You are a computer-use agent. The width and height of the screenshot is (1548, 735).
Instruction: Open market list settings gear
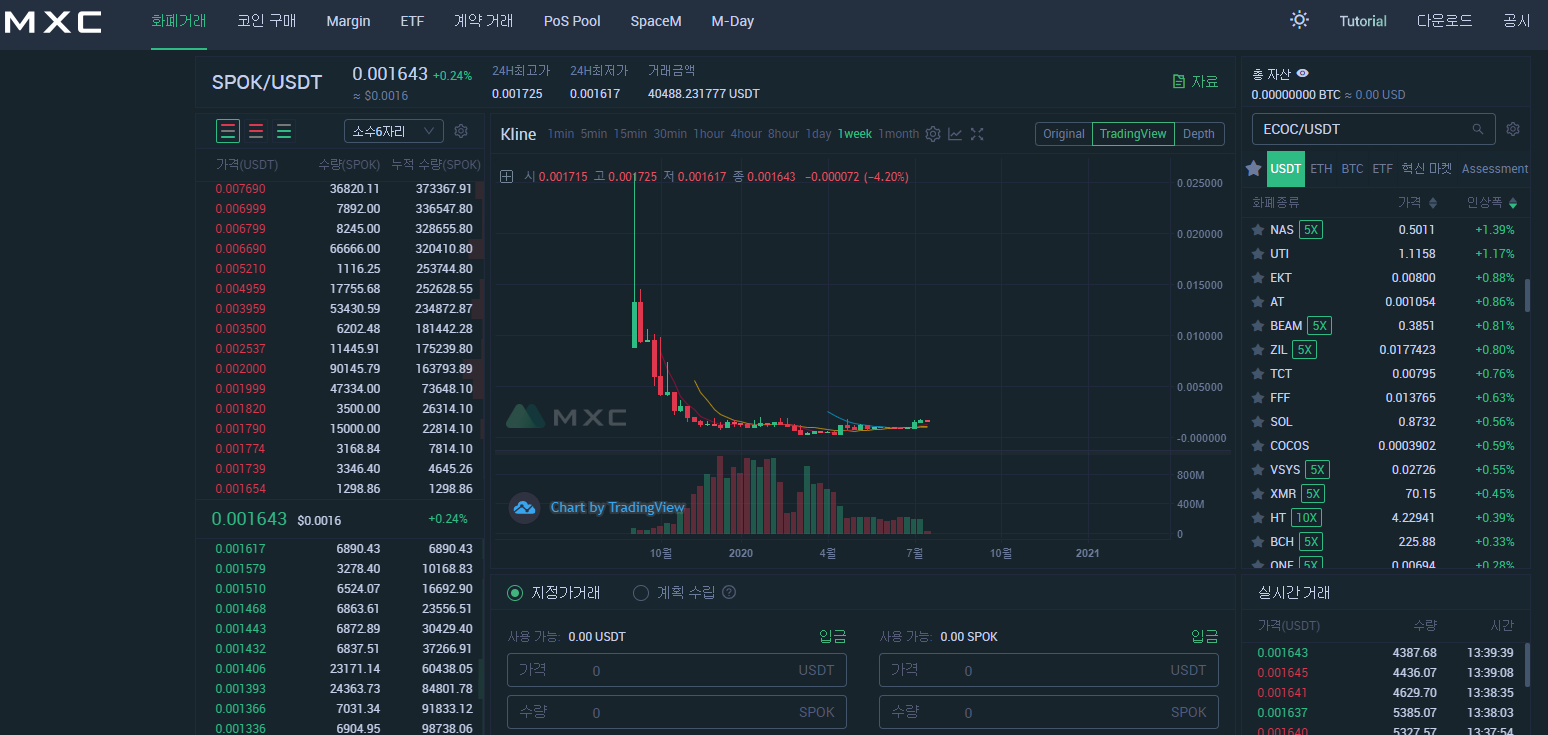coord(1513,129)
